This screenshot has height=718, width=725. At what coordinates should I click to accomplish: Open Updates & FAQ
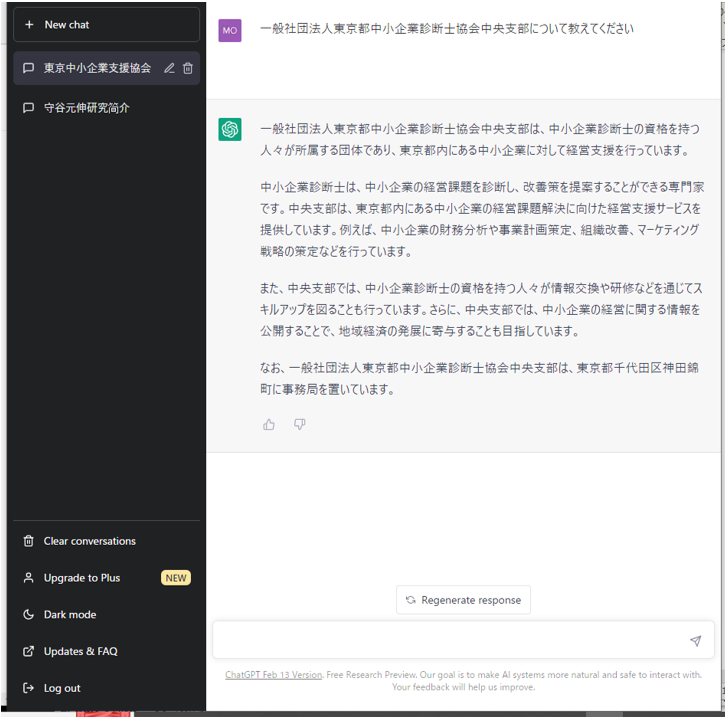point(106,651)
